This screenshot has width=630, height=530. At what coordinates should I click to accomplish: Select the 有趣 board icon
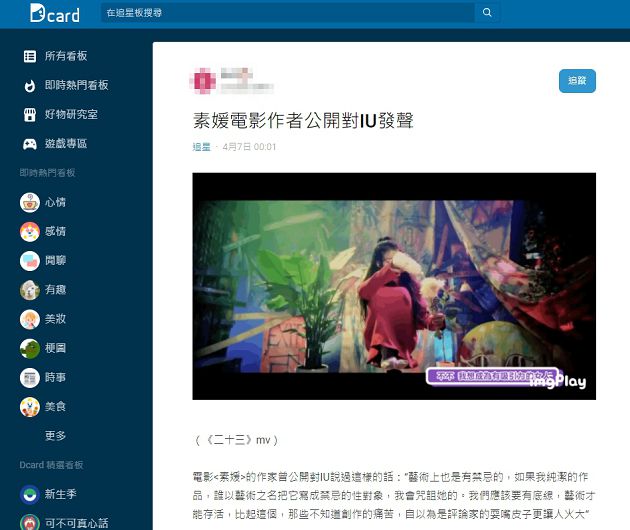30,290
